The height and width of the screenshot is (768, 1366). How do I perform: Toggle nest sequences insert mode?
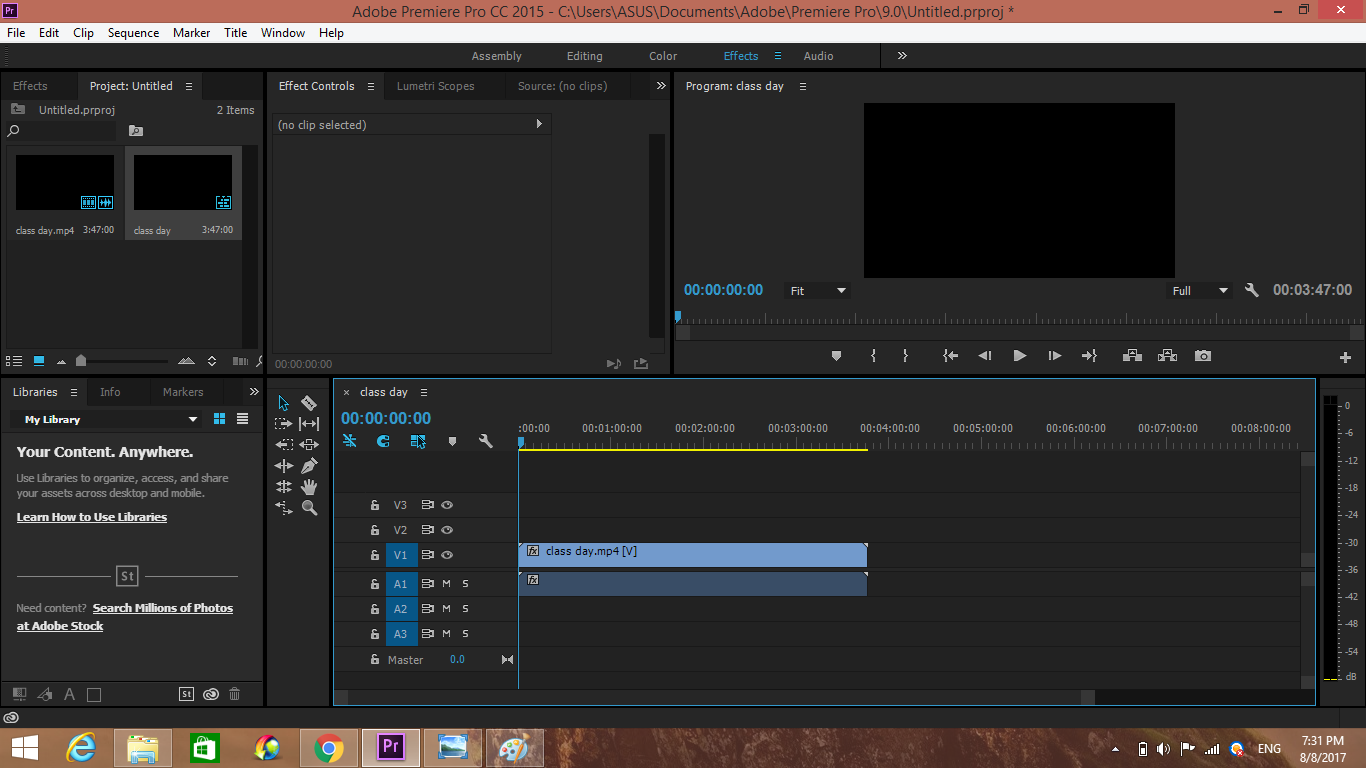click(350, 441)
